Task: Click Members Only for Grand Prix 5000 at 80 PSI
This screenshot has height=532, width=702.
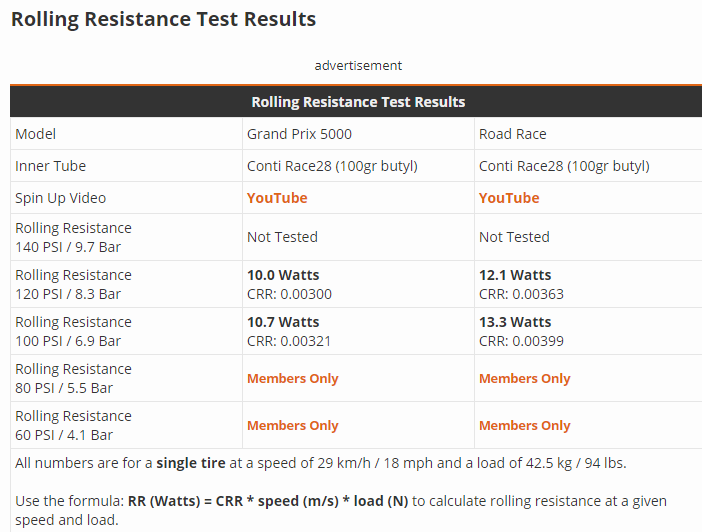Action: (292, 379)
